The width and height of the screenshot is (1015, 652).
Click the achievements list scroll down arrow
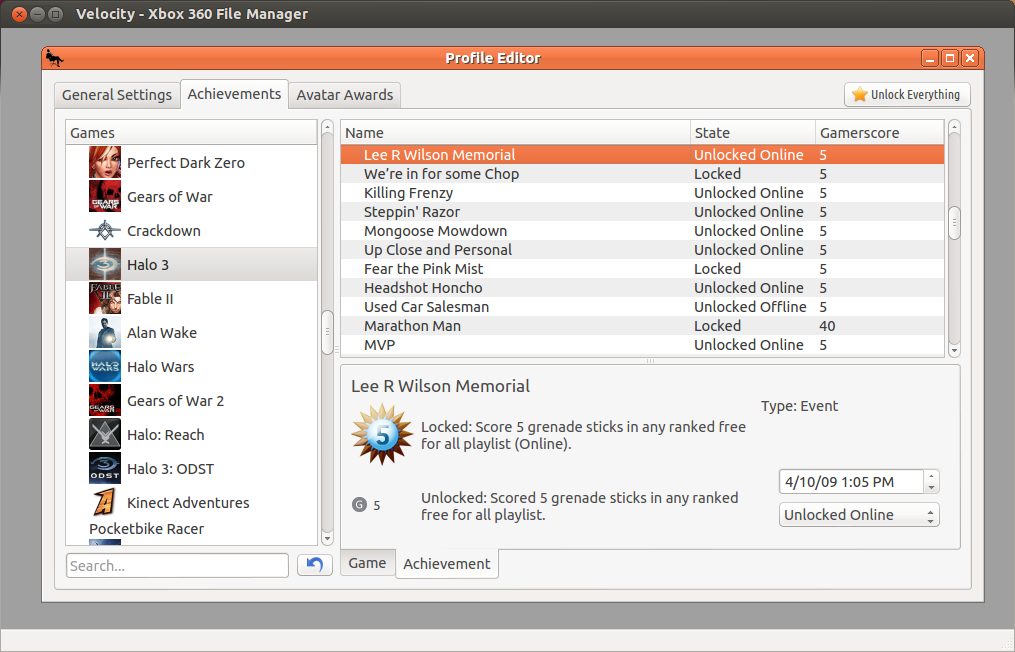(954, 350)
